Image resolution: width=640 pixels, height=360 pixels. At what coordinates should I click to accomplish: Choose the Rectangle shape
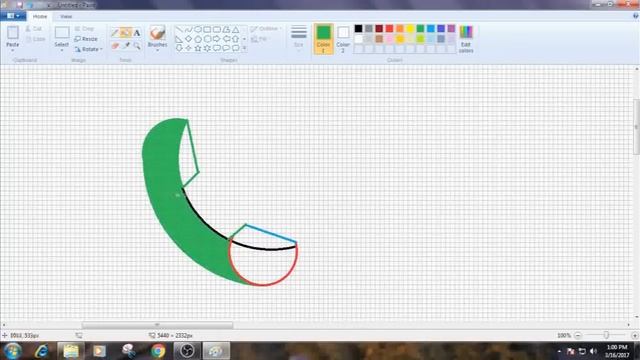point(207,30)
